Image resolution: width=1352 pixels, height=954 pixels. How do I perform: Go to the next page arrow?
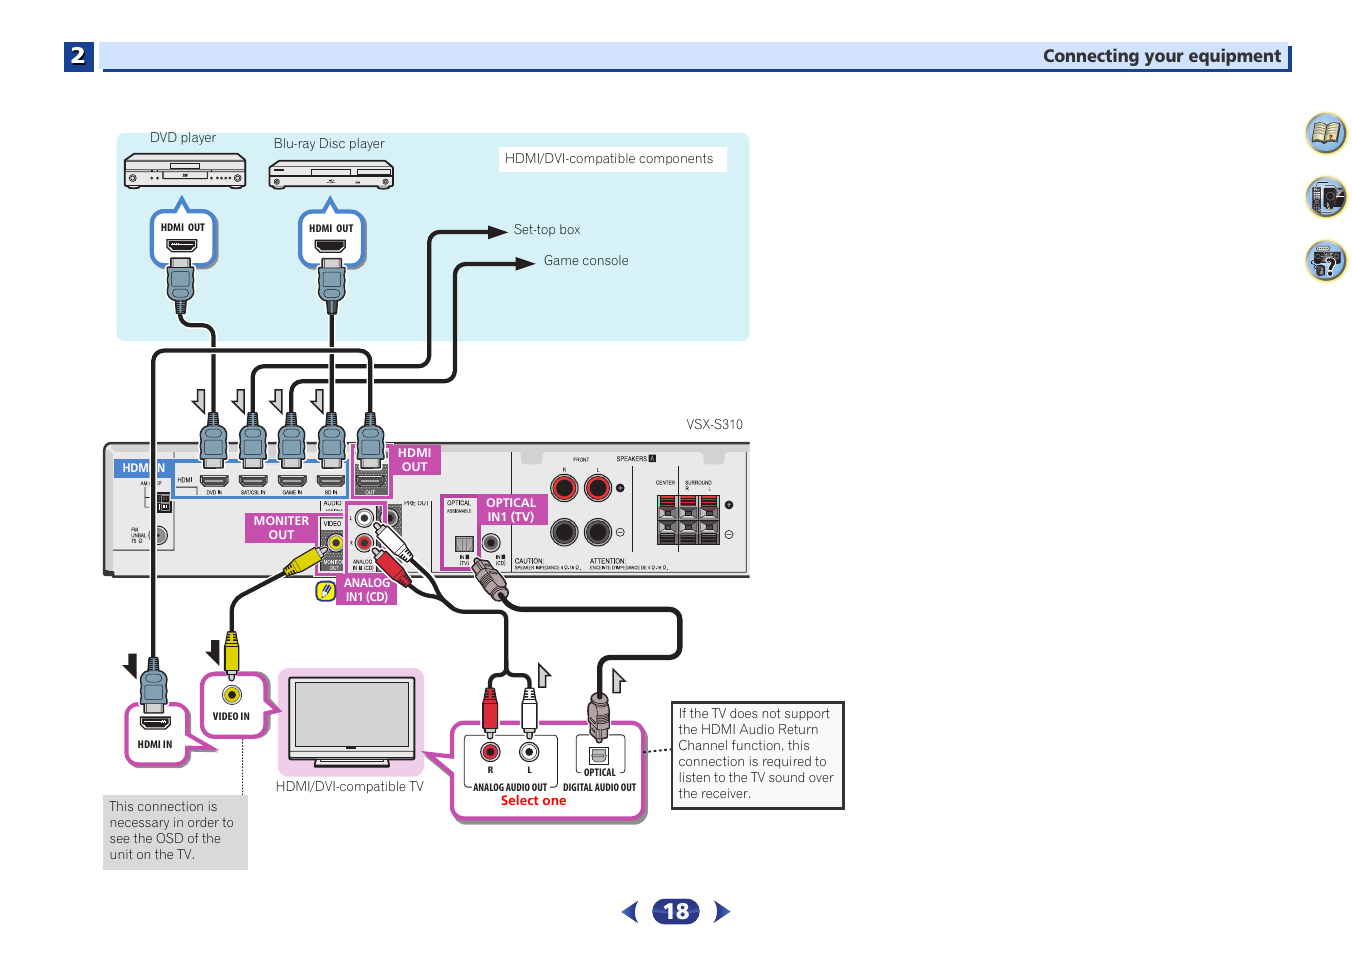point(722,912)
